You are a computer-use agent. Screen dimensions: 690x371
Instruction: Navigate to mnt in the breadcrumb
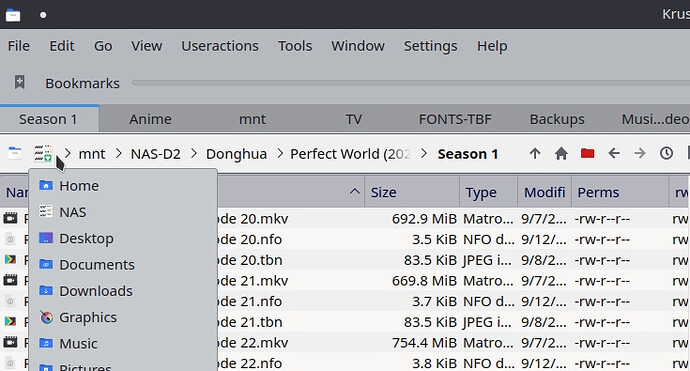click(92, 154)
